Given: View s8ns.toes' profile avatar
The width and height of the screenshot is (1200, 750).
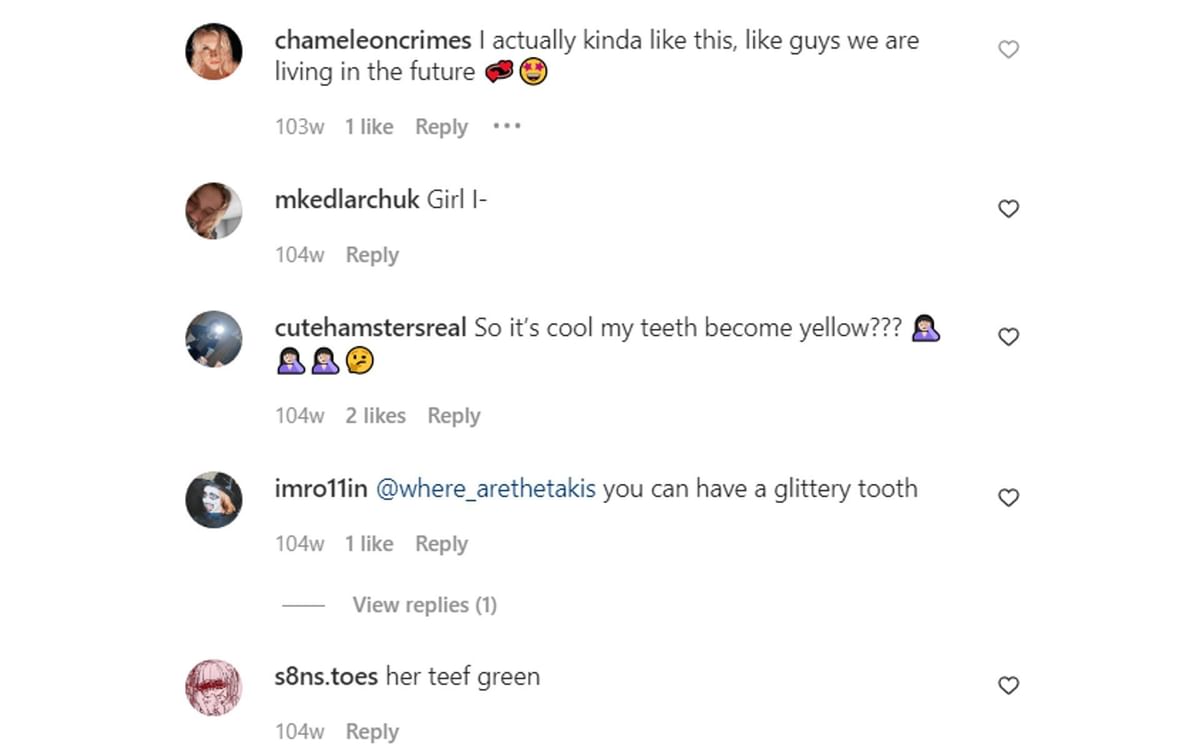Looking at the screenshot, I should click(x=213, y=687).
